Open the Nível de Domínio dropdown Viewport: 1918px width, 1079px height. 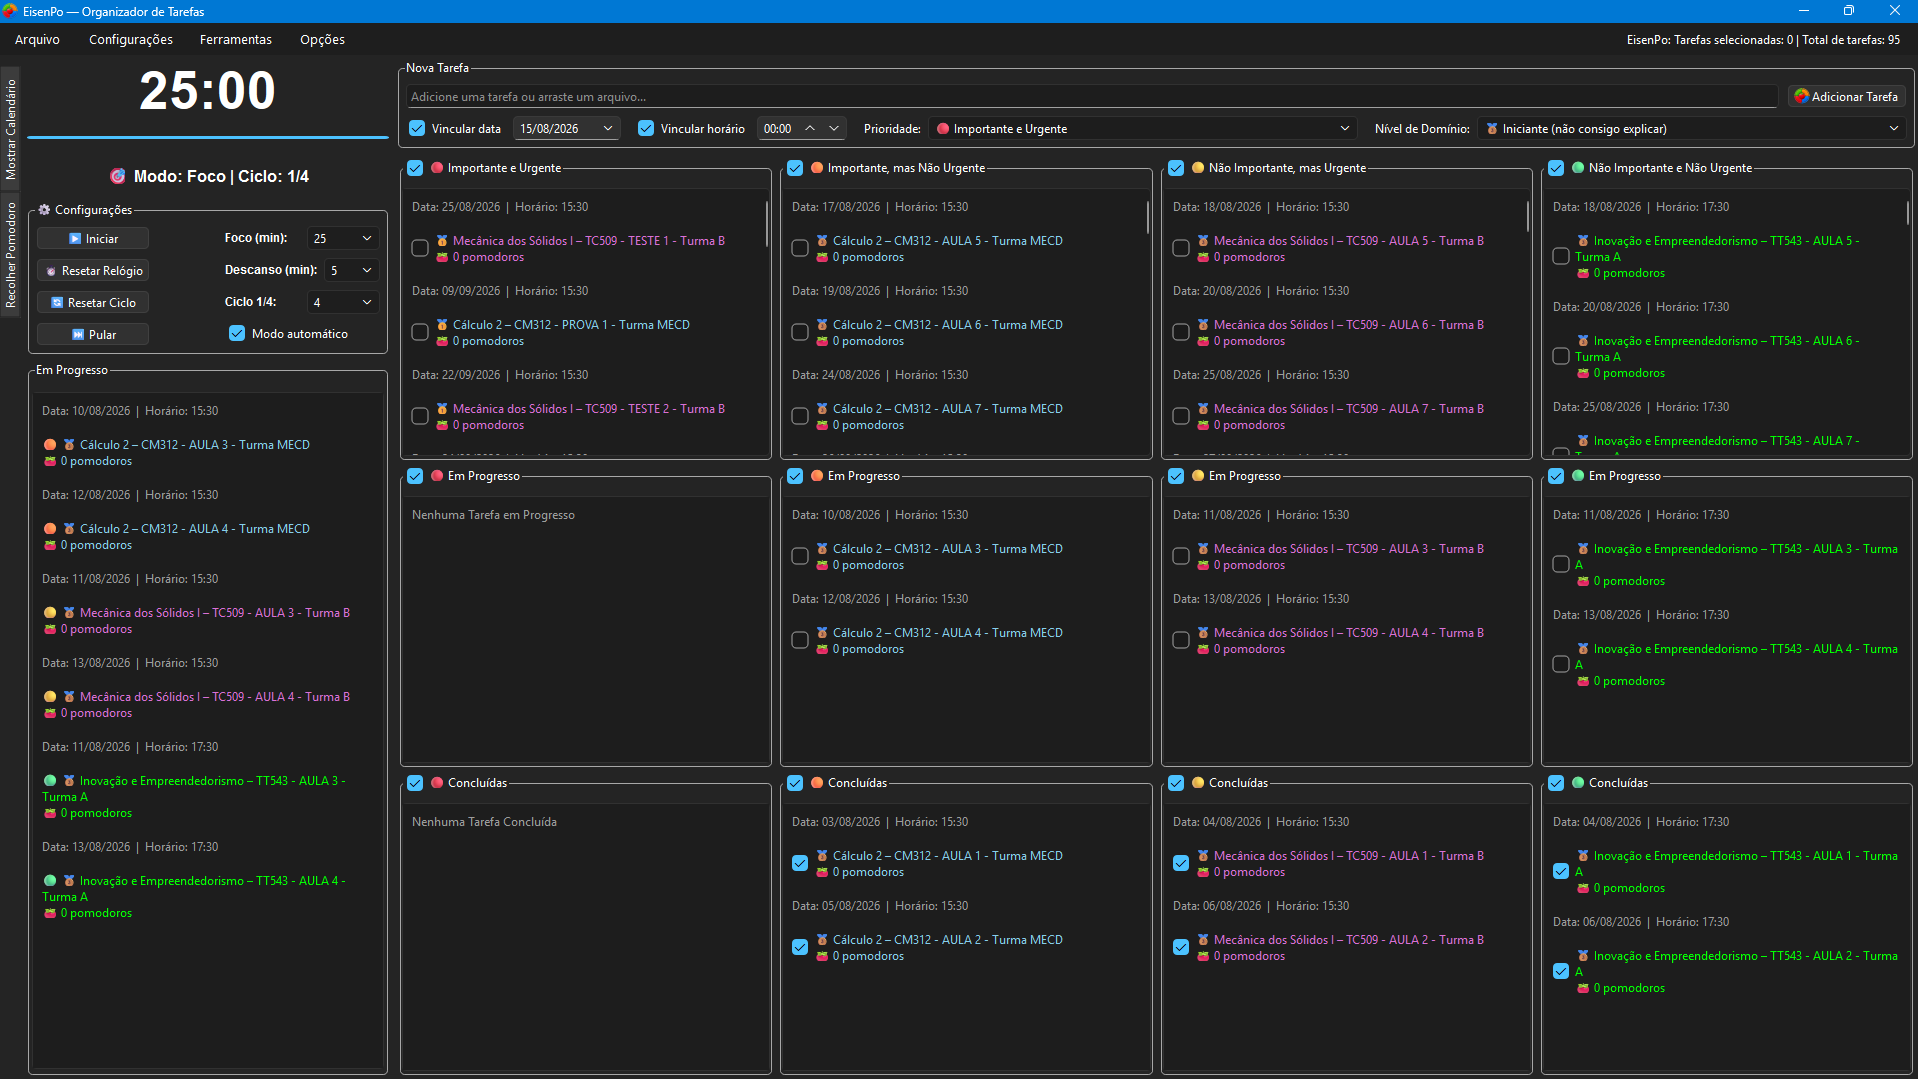pyautogui.click(x=1692, y=129)
